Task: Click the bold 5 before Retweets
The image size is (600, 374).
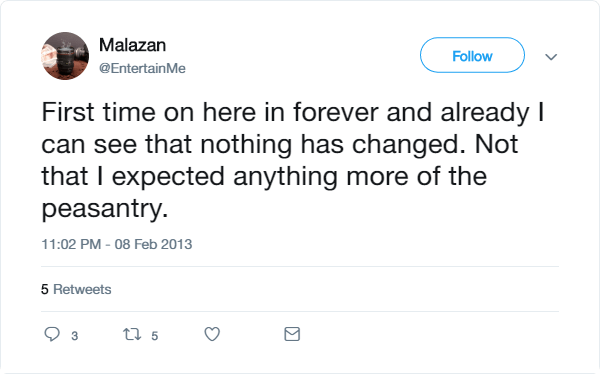Action: pyautogui.click(x=45, y=289)
